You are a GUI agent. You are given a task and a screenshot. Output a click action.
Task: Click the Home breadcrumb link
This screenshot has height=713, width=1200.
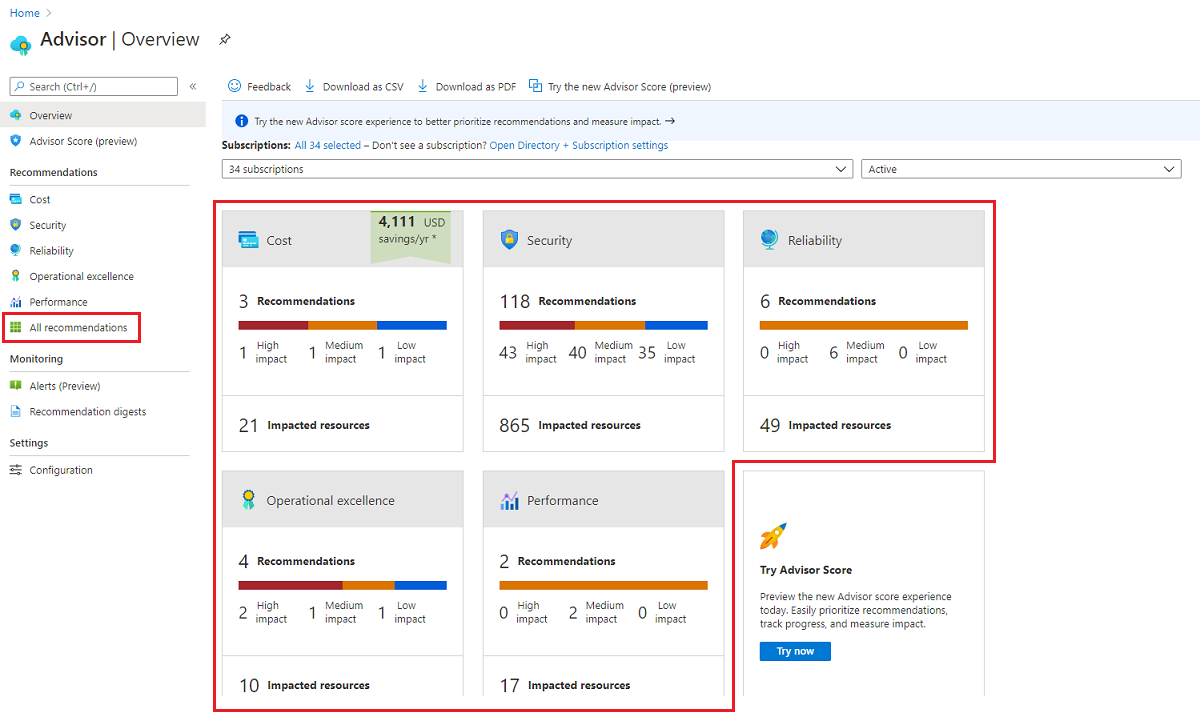tap(25, 13)
